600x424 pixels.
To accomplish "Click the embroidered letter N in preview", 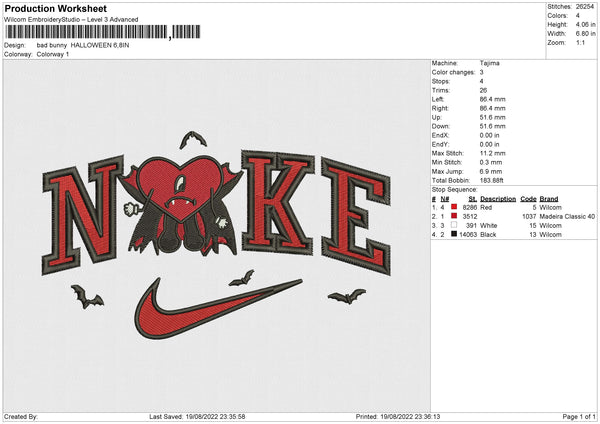I will click(x=83, y=215).
